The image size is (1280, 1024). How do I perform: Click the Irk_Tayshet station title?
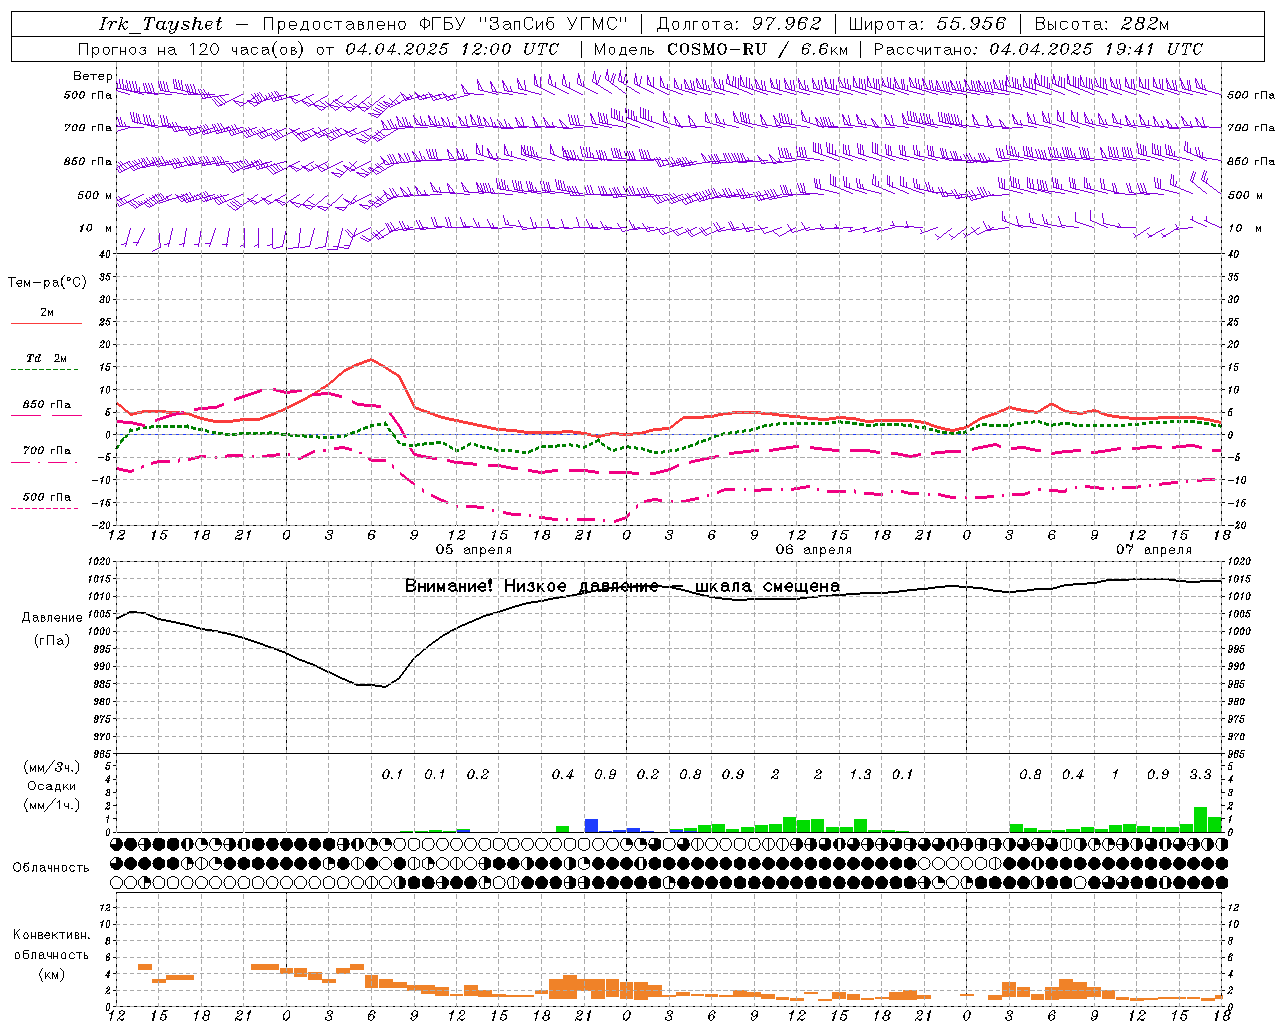(160, 25)
